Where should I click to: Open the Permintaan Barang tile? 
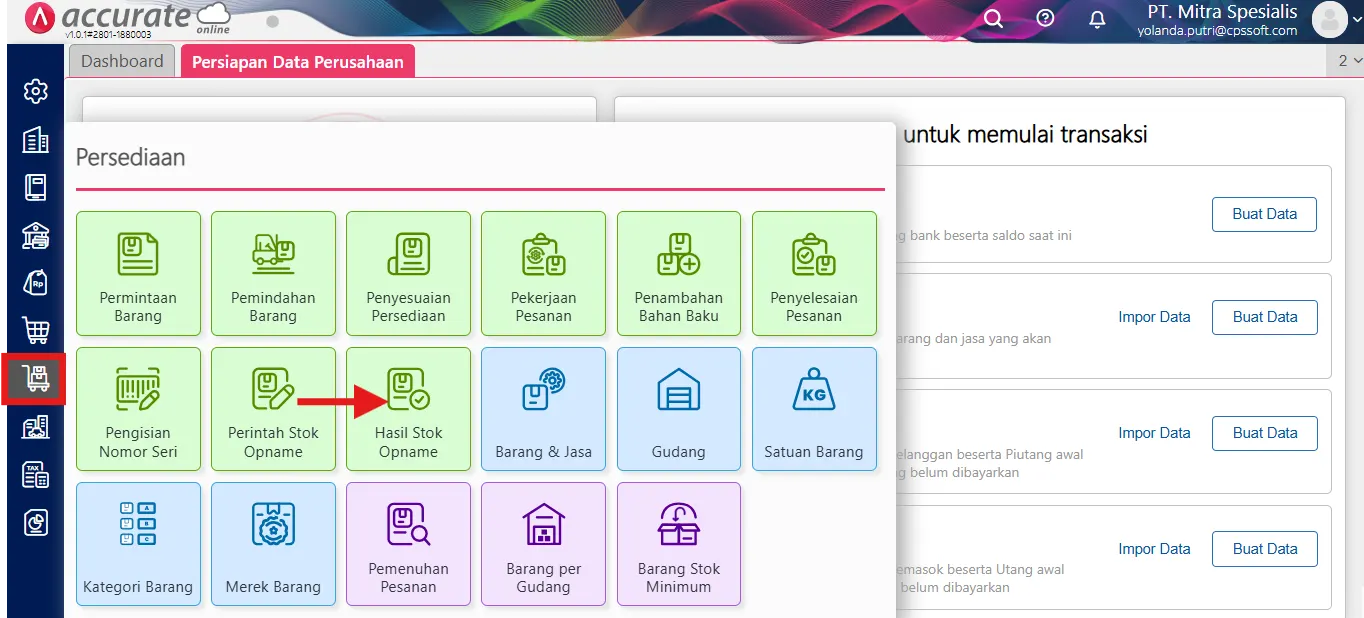[138, 273]
